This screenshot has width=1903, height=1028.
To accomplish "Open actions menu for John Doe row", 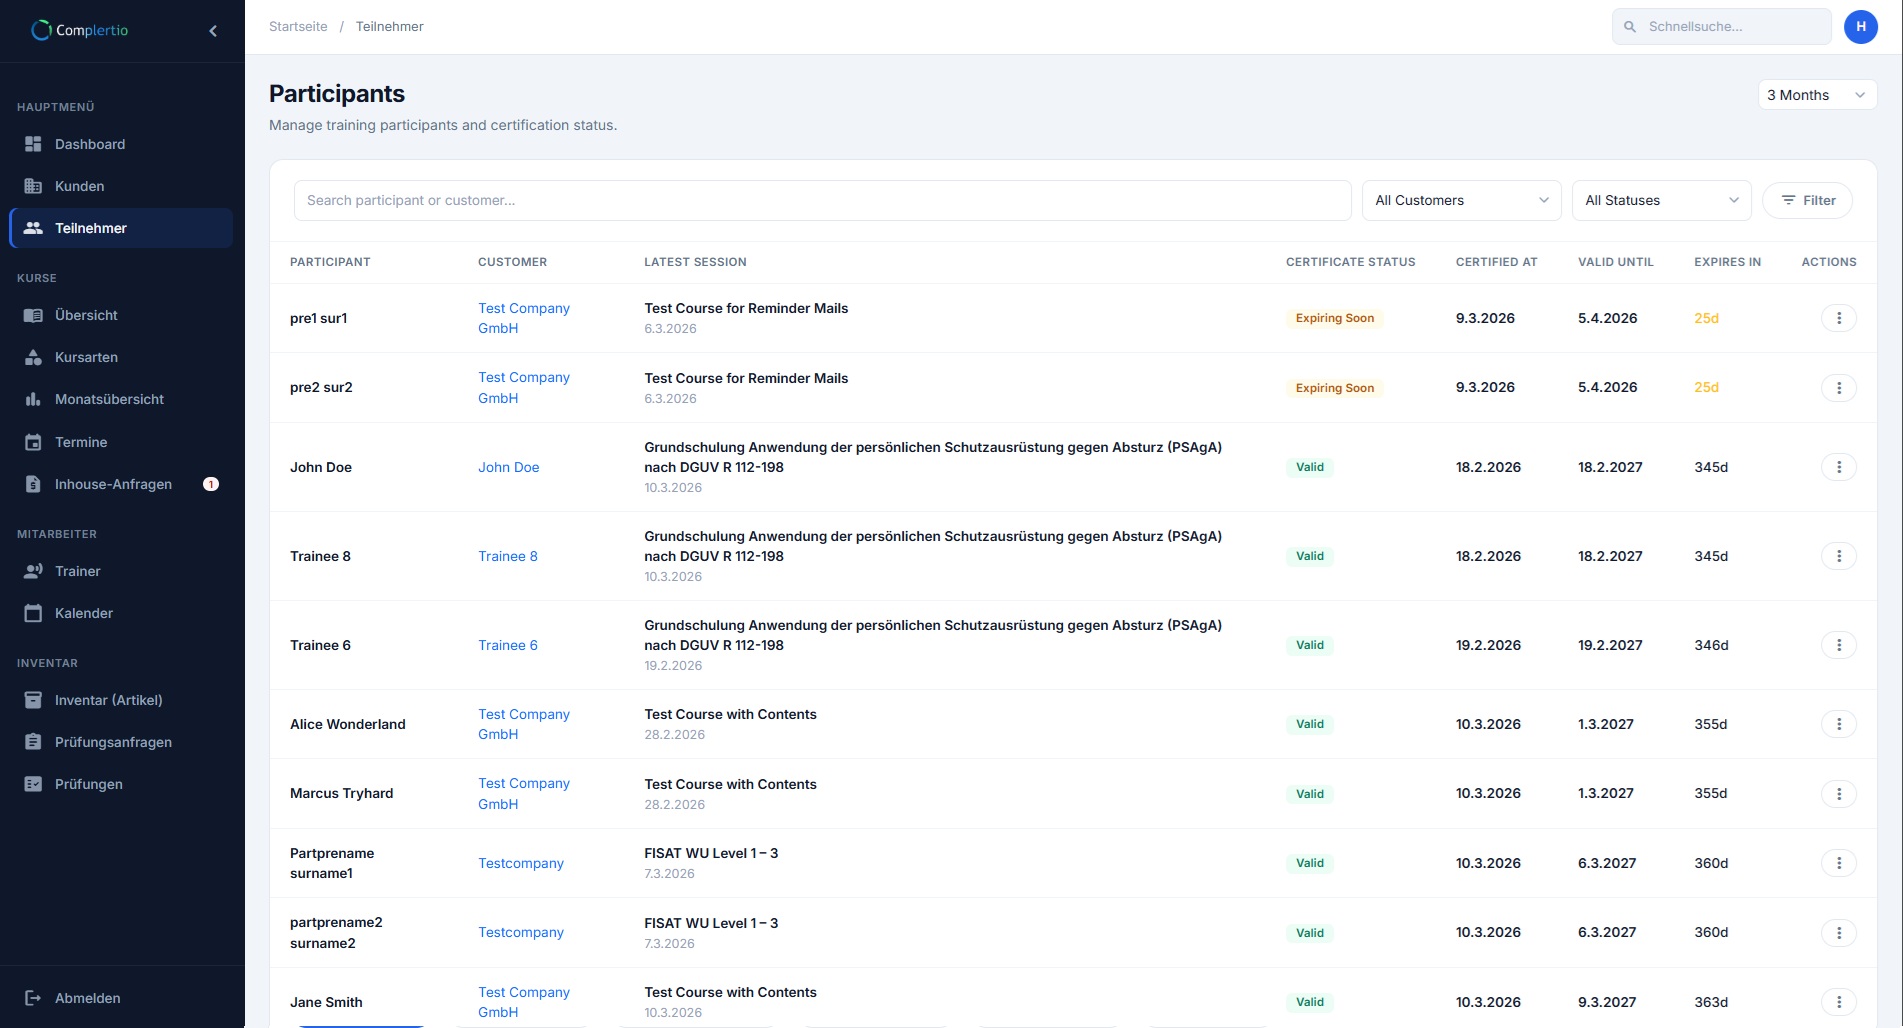I will click(x=1839, y=467).
